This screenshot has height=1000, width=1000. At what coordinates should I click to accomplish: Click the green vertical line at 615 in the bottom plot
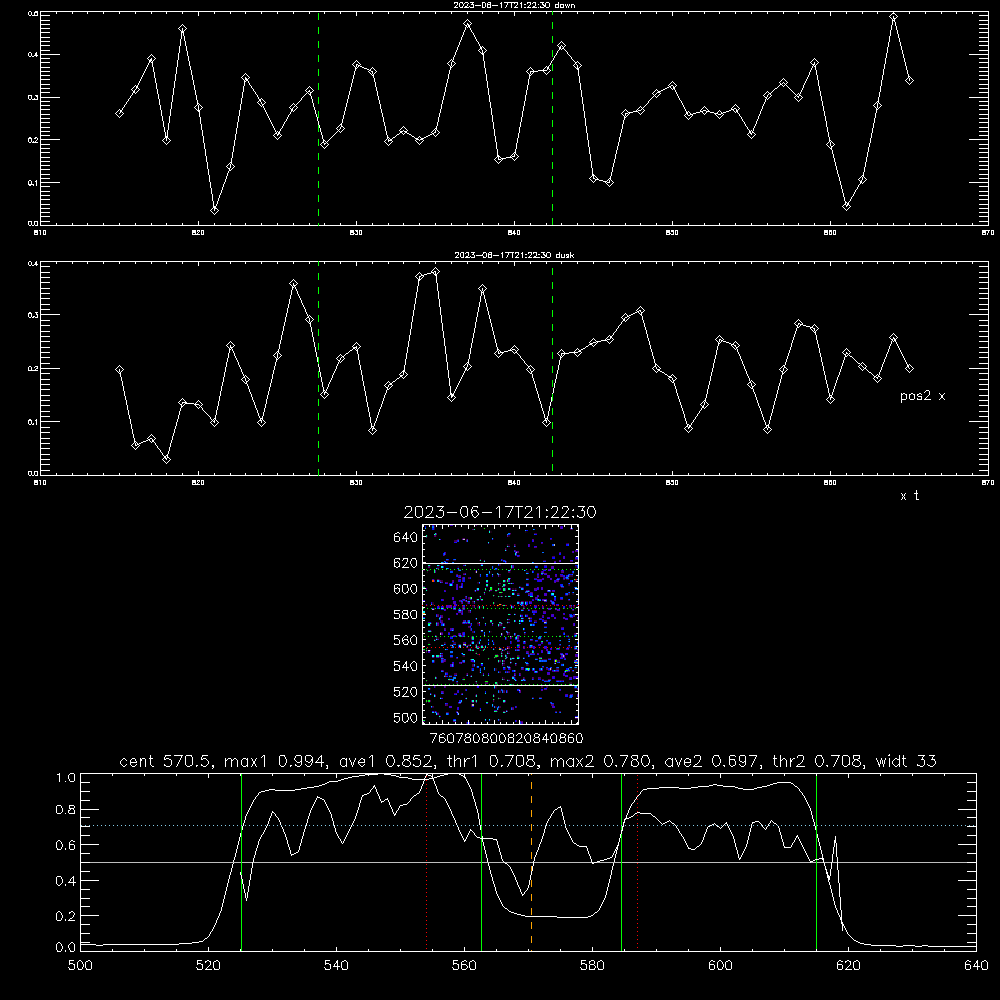(816, 861)
